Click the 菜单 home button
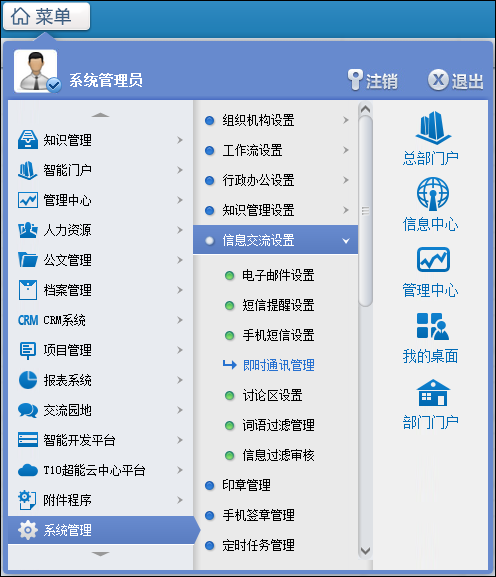 click(46, 17)
